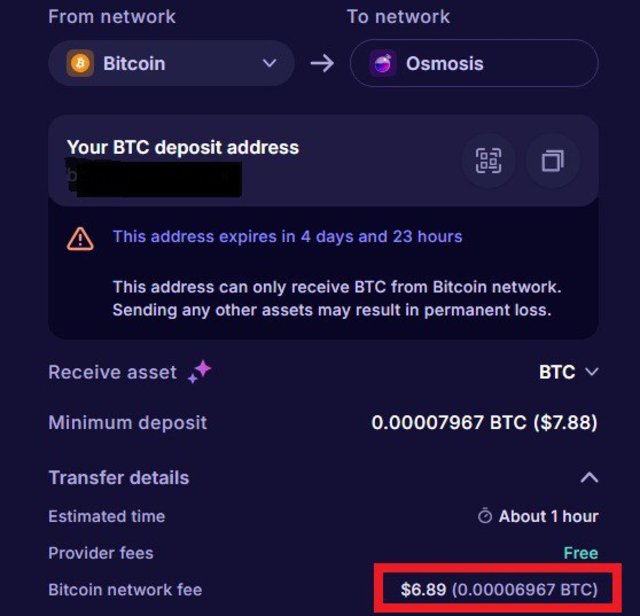640x616 pixels.
Task: Click the sparkle icon beside Receive asset
Action: click(200, 371)
